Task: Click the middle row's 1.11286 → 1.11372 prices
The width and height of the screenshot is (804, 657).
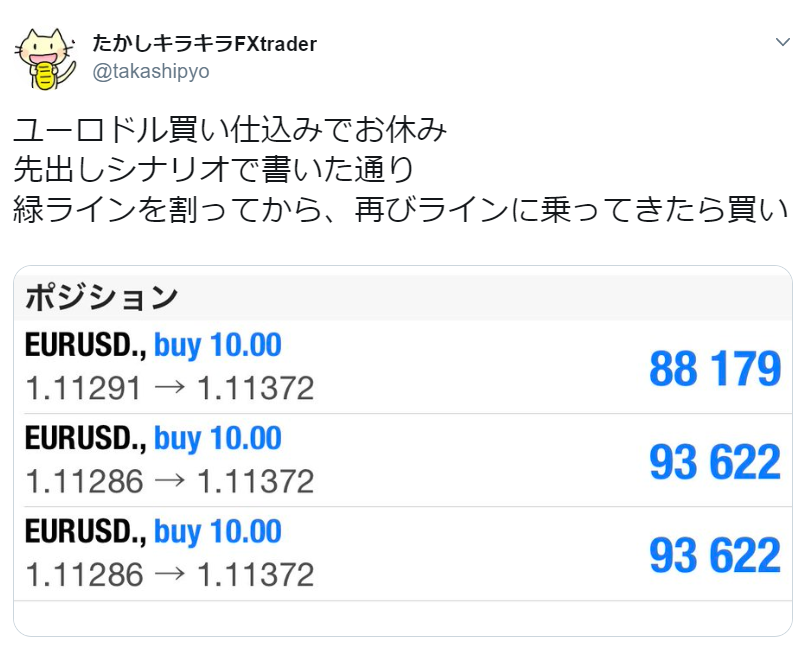Action: 169,481
